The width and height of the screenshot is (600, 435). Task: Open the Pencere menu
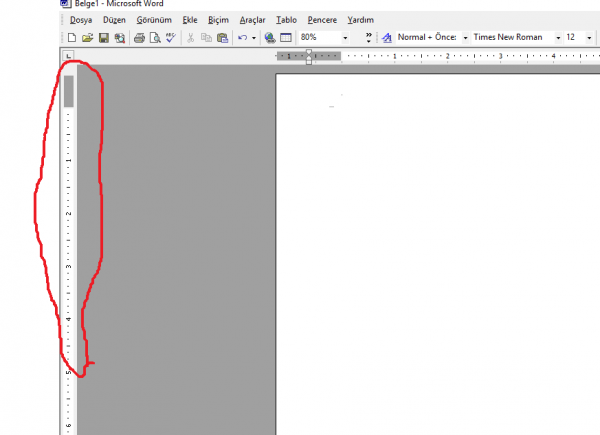pyautogui.click(x=322, y=20)
